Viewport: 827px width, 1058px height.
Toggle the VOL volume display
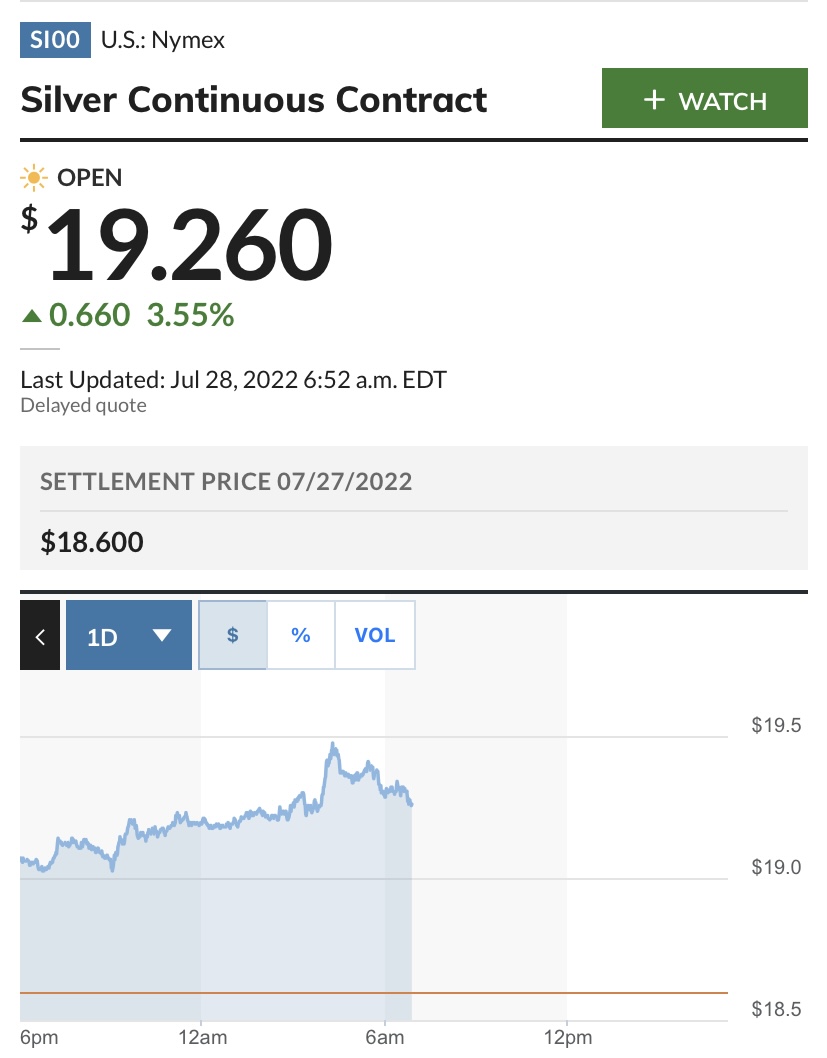[375, 635]
